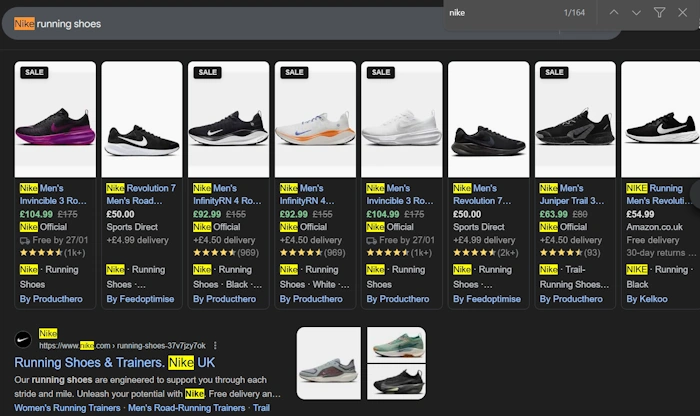Click '£54.99' price on Amazon card
Image resolution: width=700 pixels, height=416 pixels.
click(x=640, y=214)
